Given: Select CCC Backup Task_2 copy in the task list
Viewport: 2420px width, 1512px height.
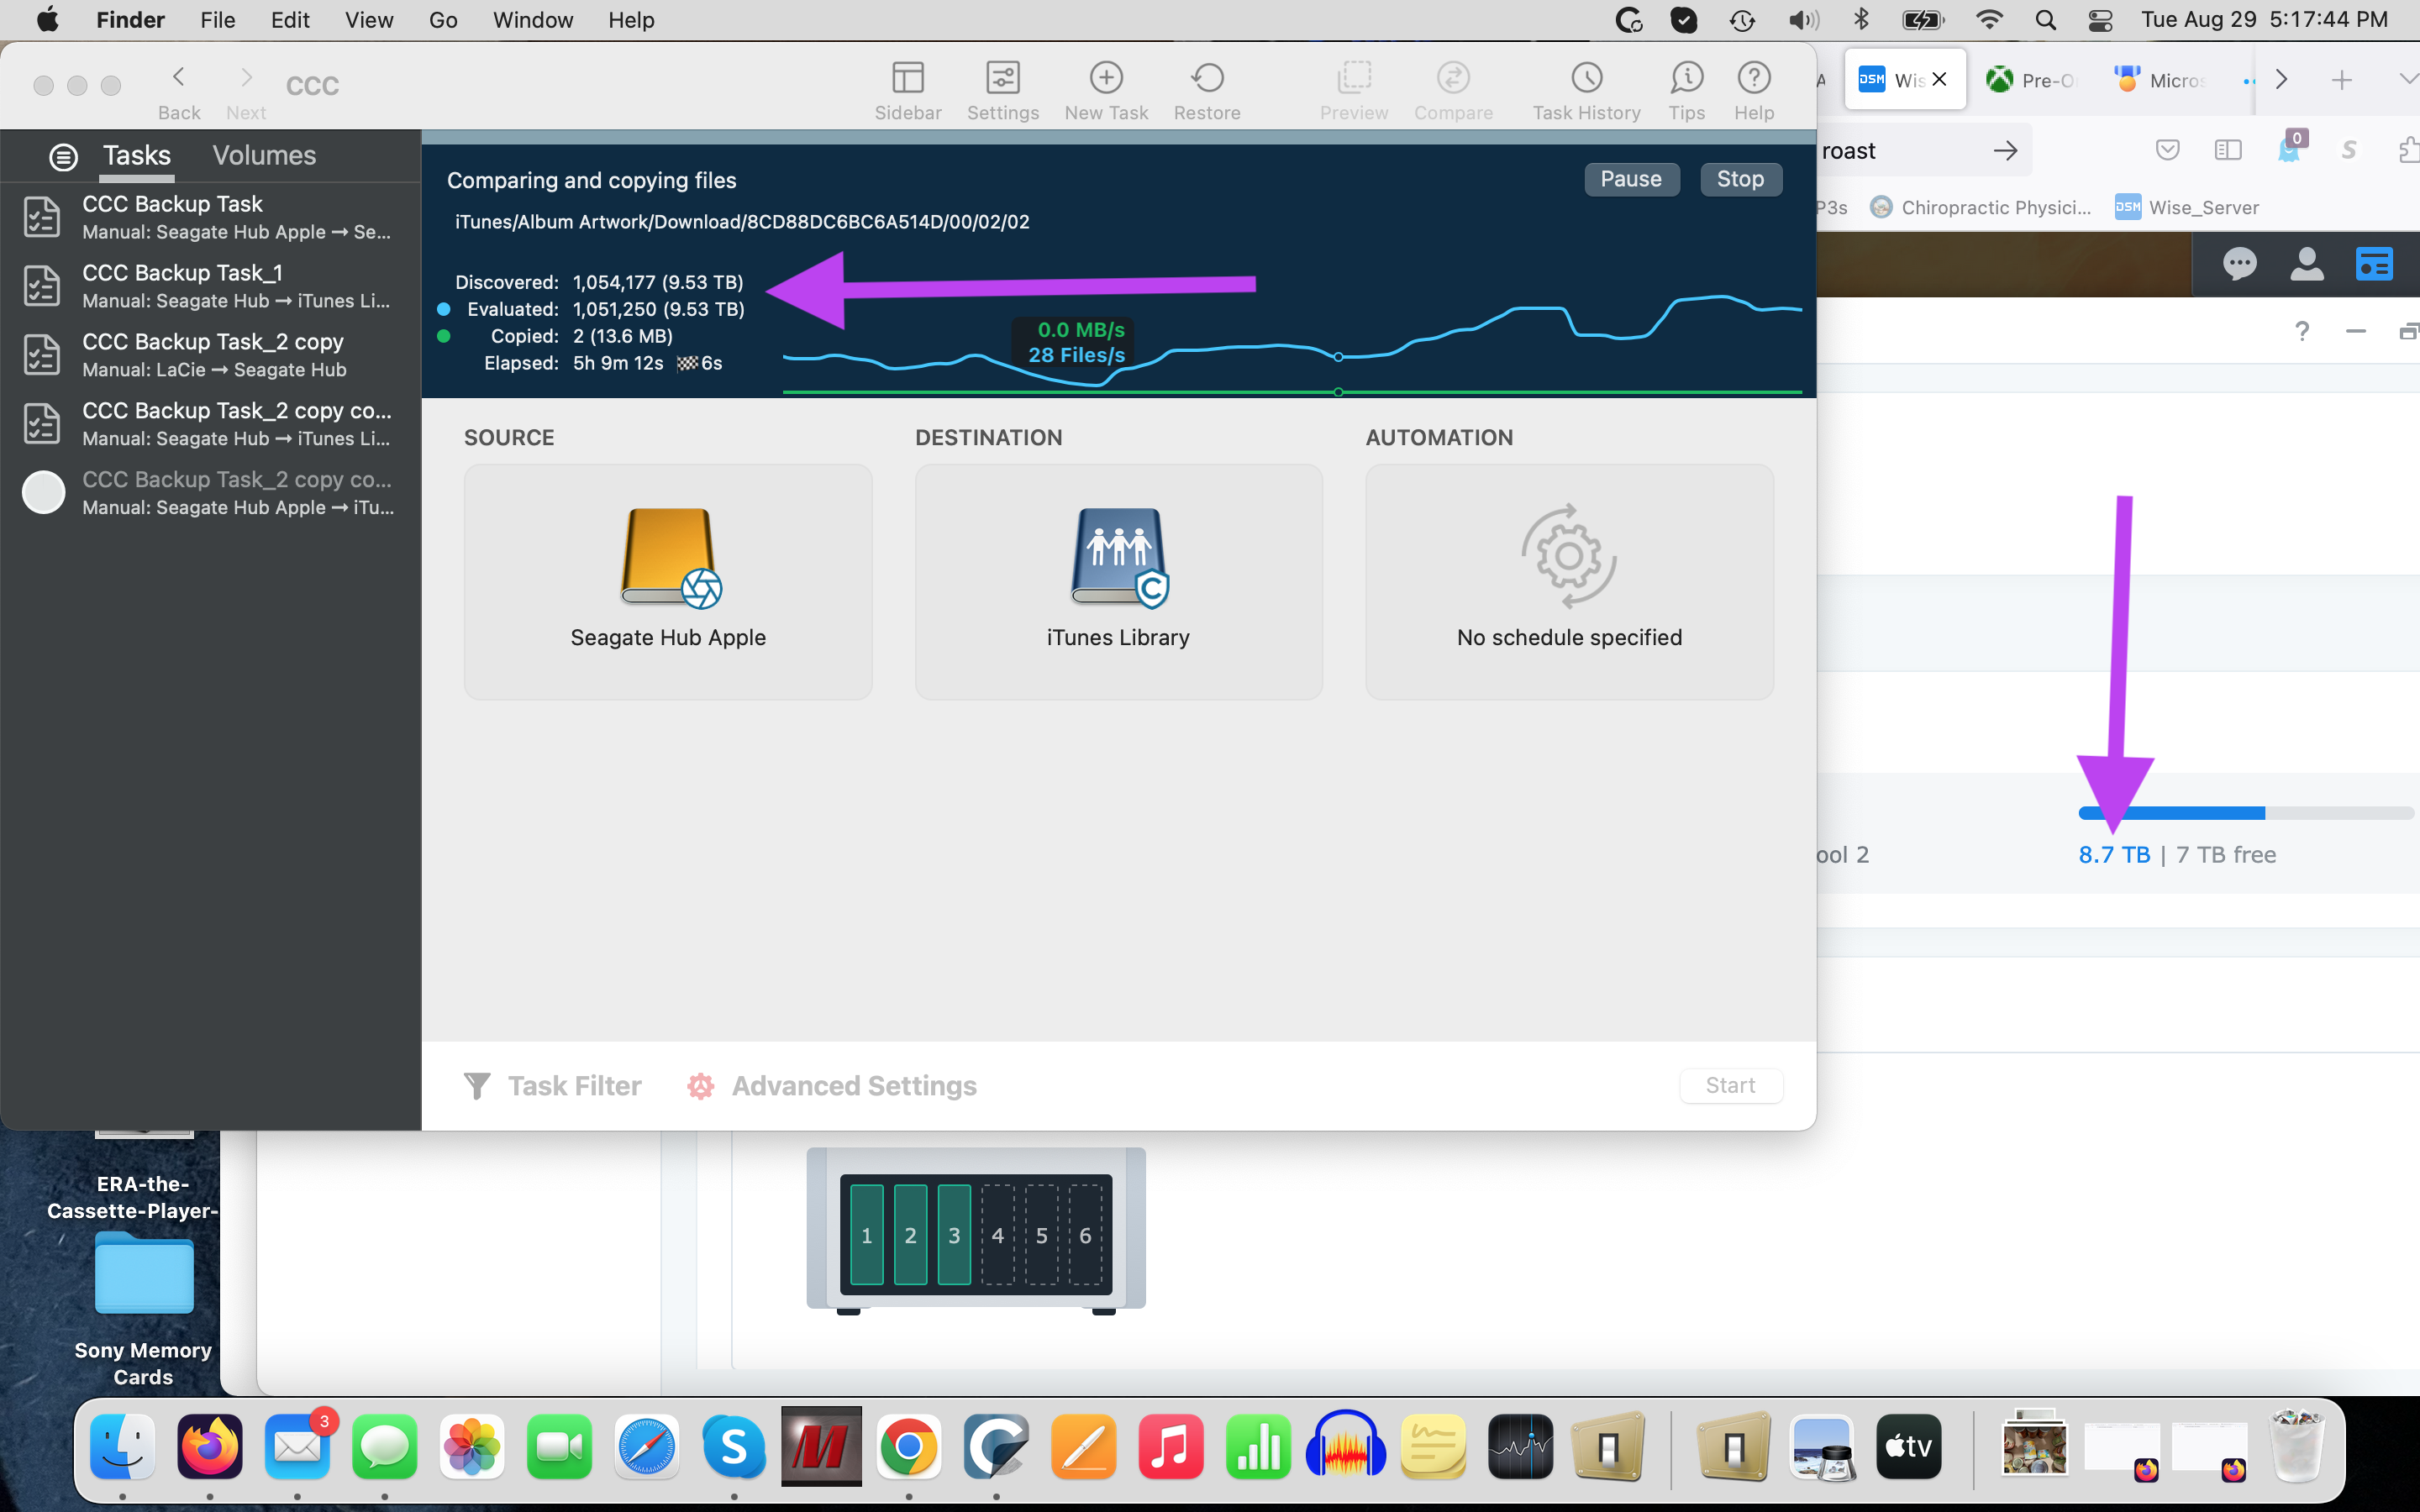Looking at the screenshot, I should click(x=212, y=354).
